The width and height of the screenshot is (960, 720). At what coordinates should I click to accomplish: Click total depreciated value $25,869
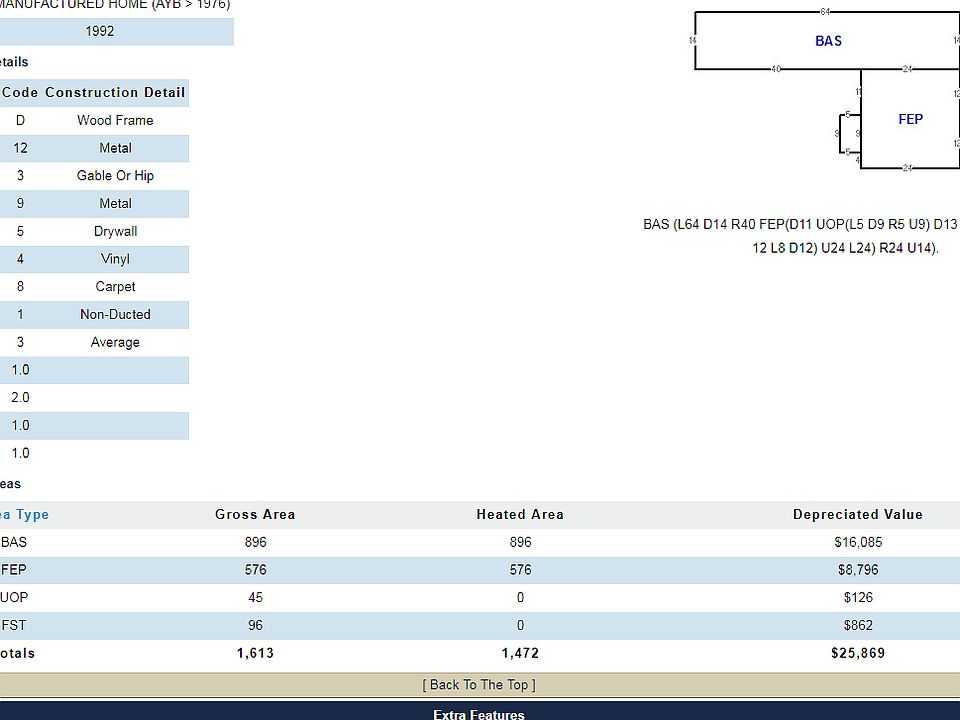point(858,653)
